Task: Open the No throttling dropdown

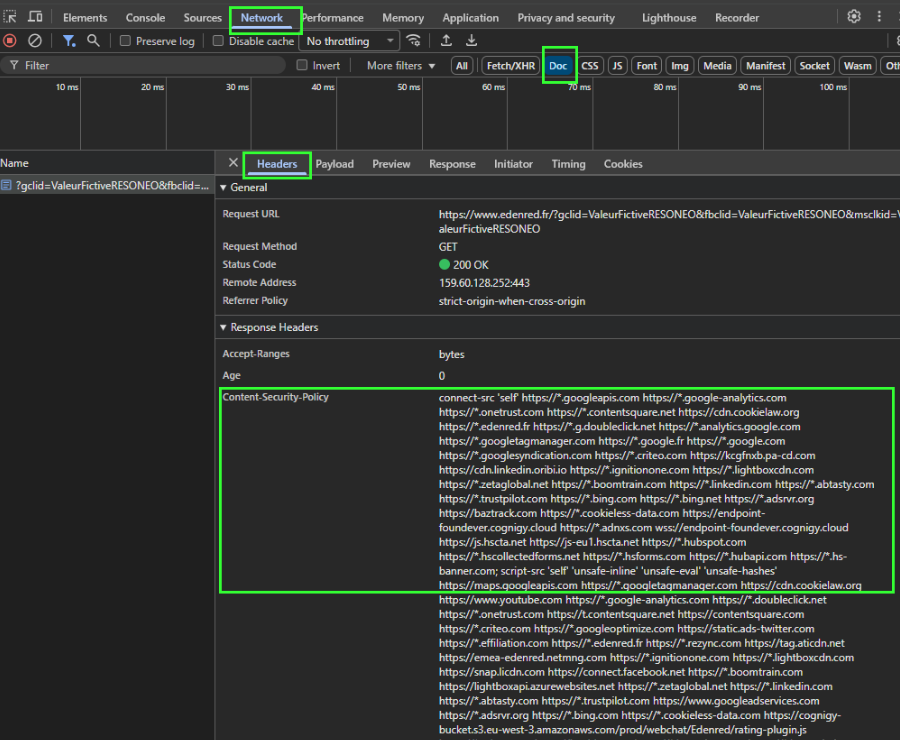Action: (349, 41)
